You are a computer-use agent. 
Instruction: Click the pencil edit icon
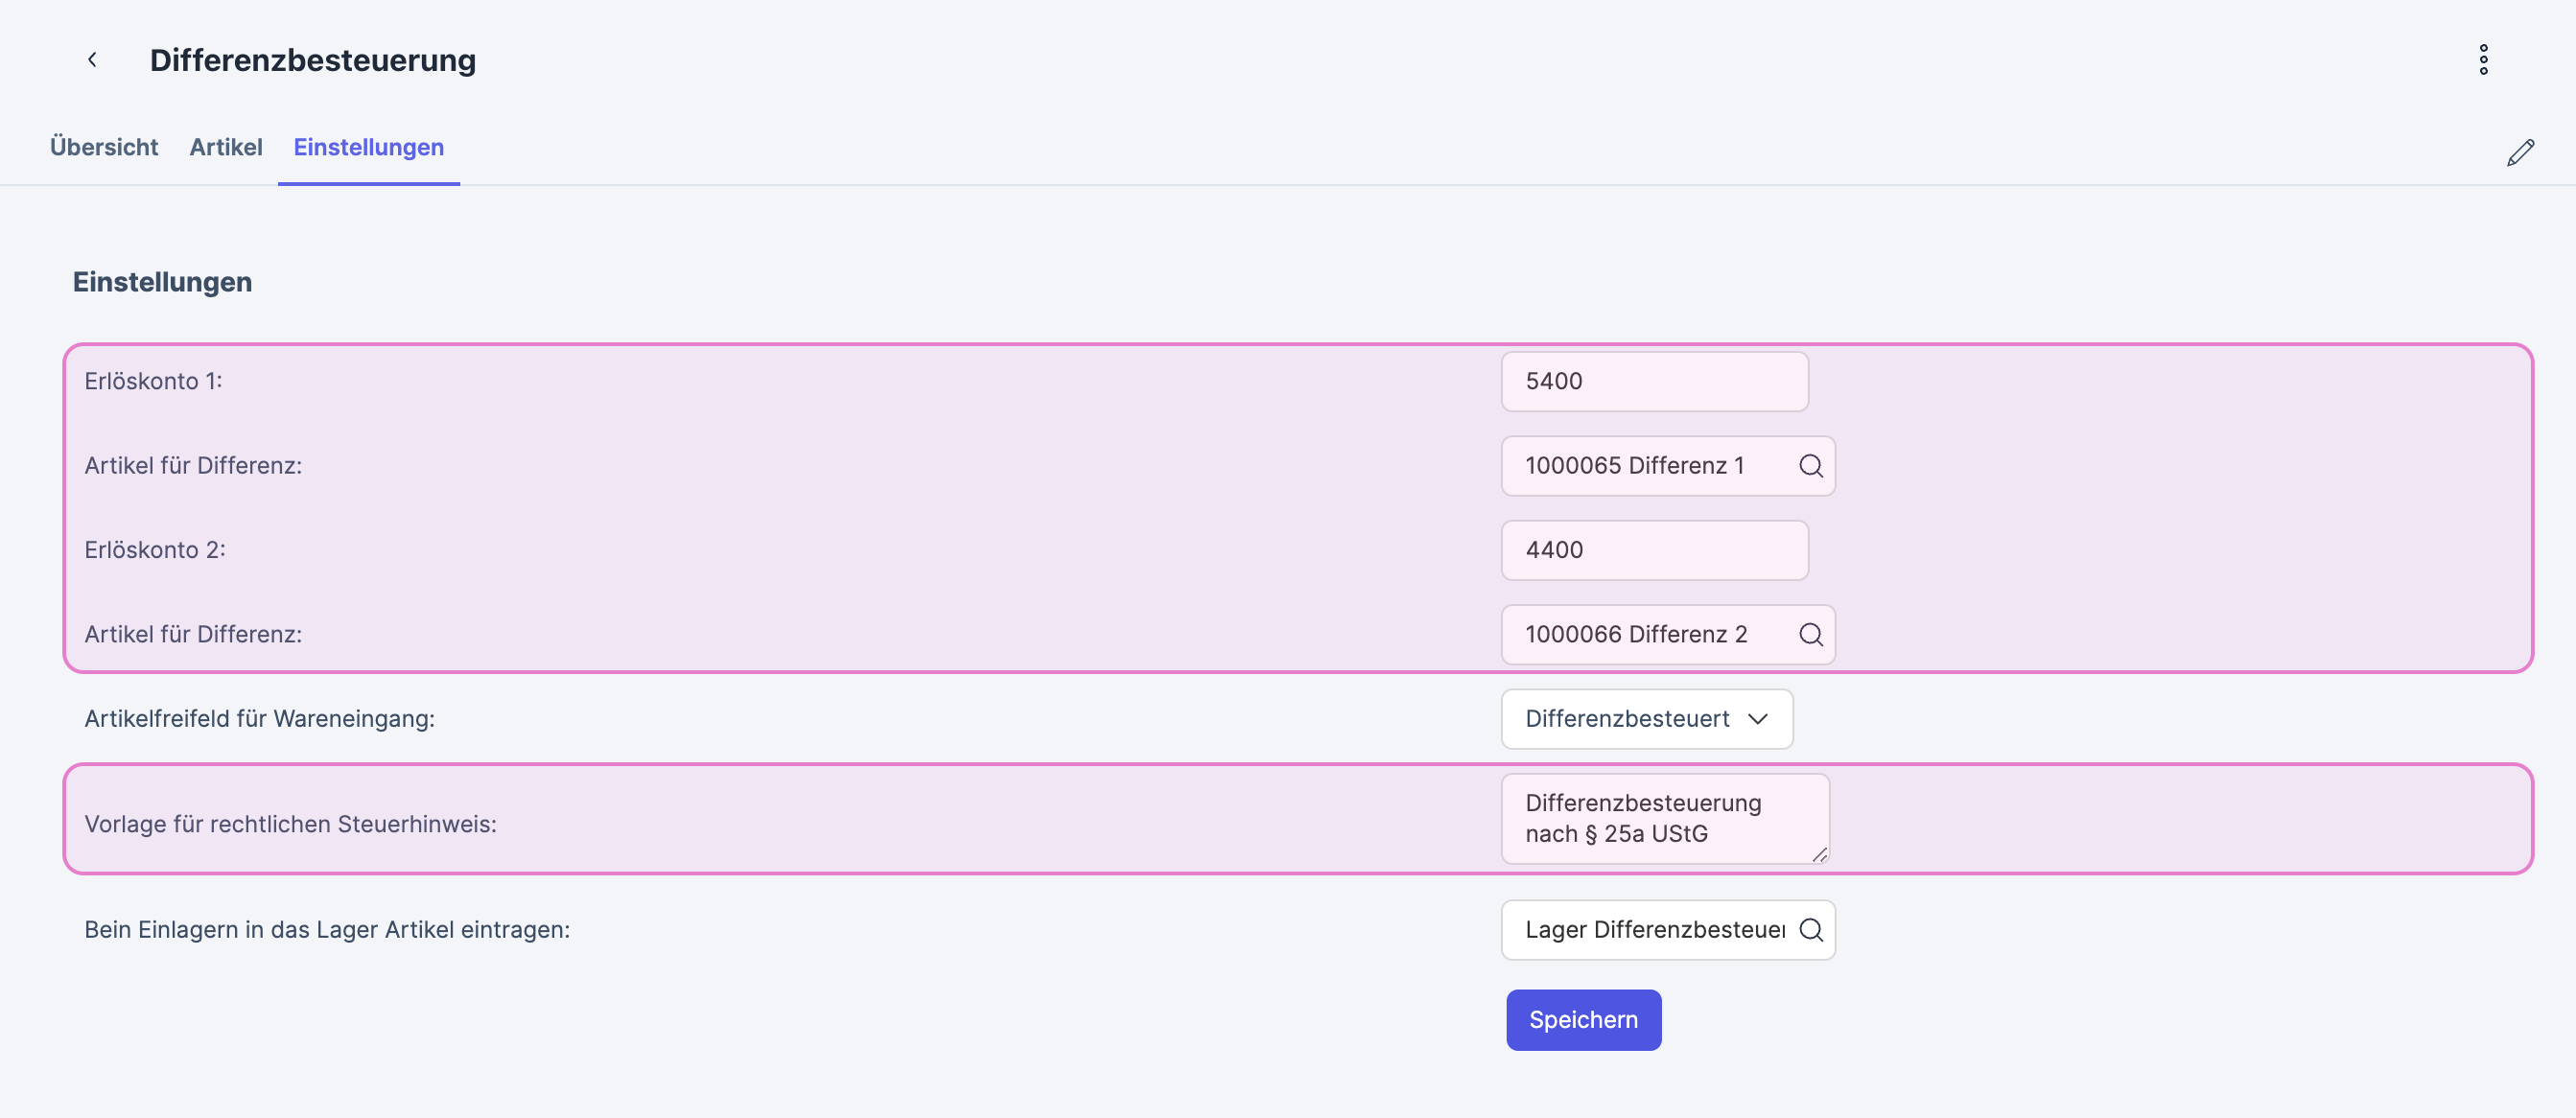(x=2520, y=152)
